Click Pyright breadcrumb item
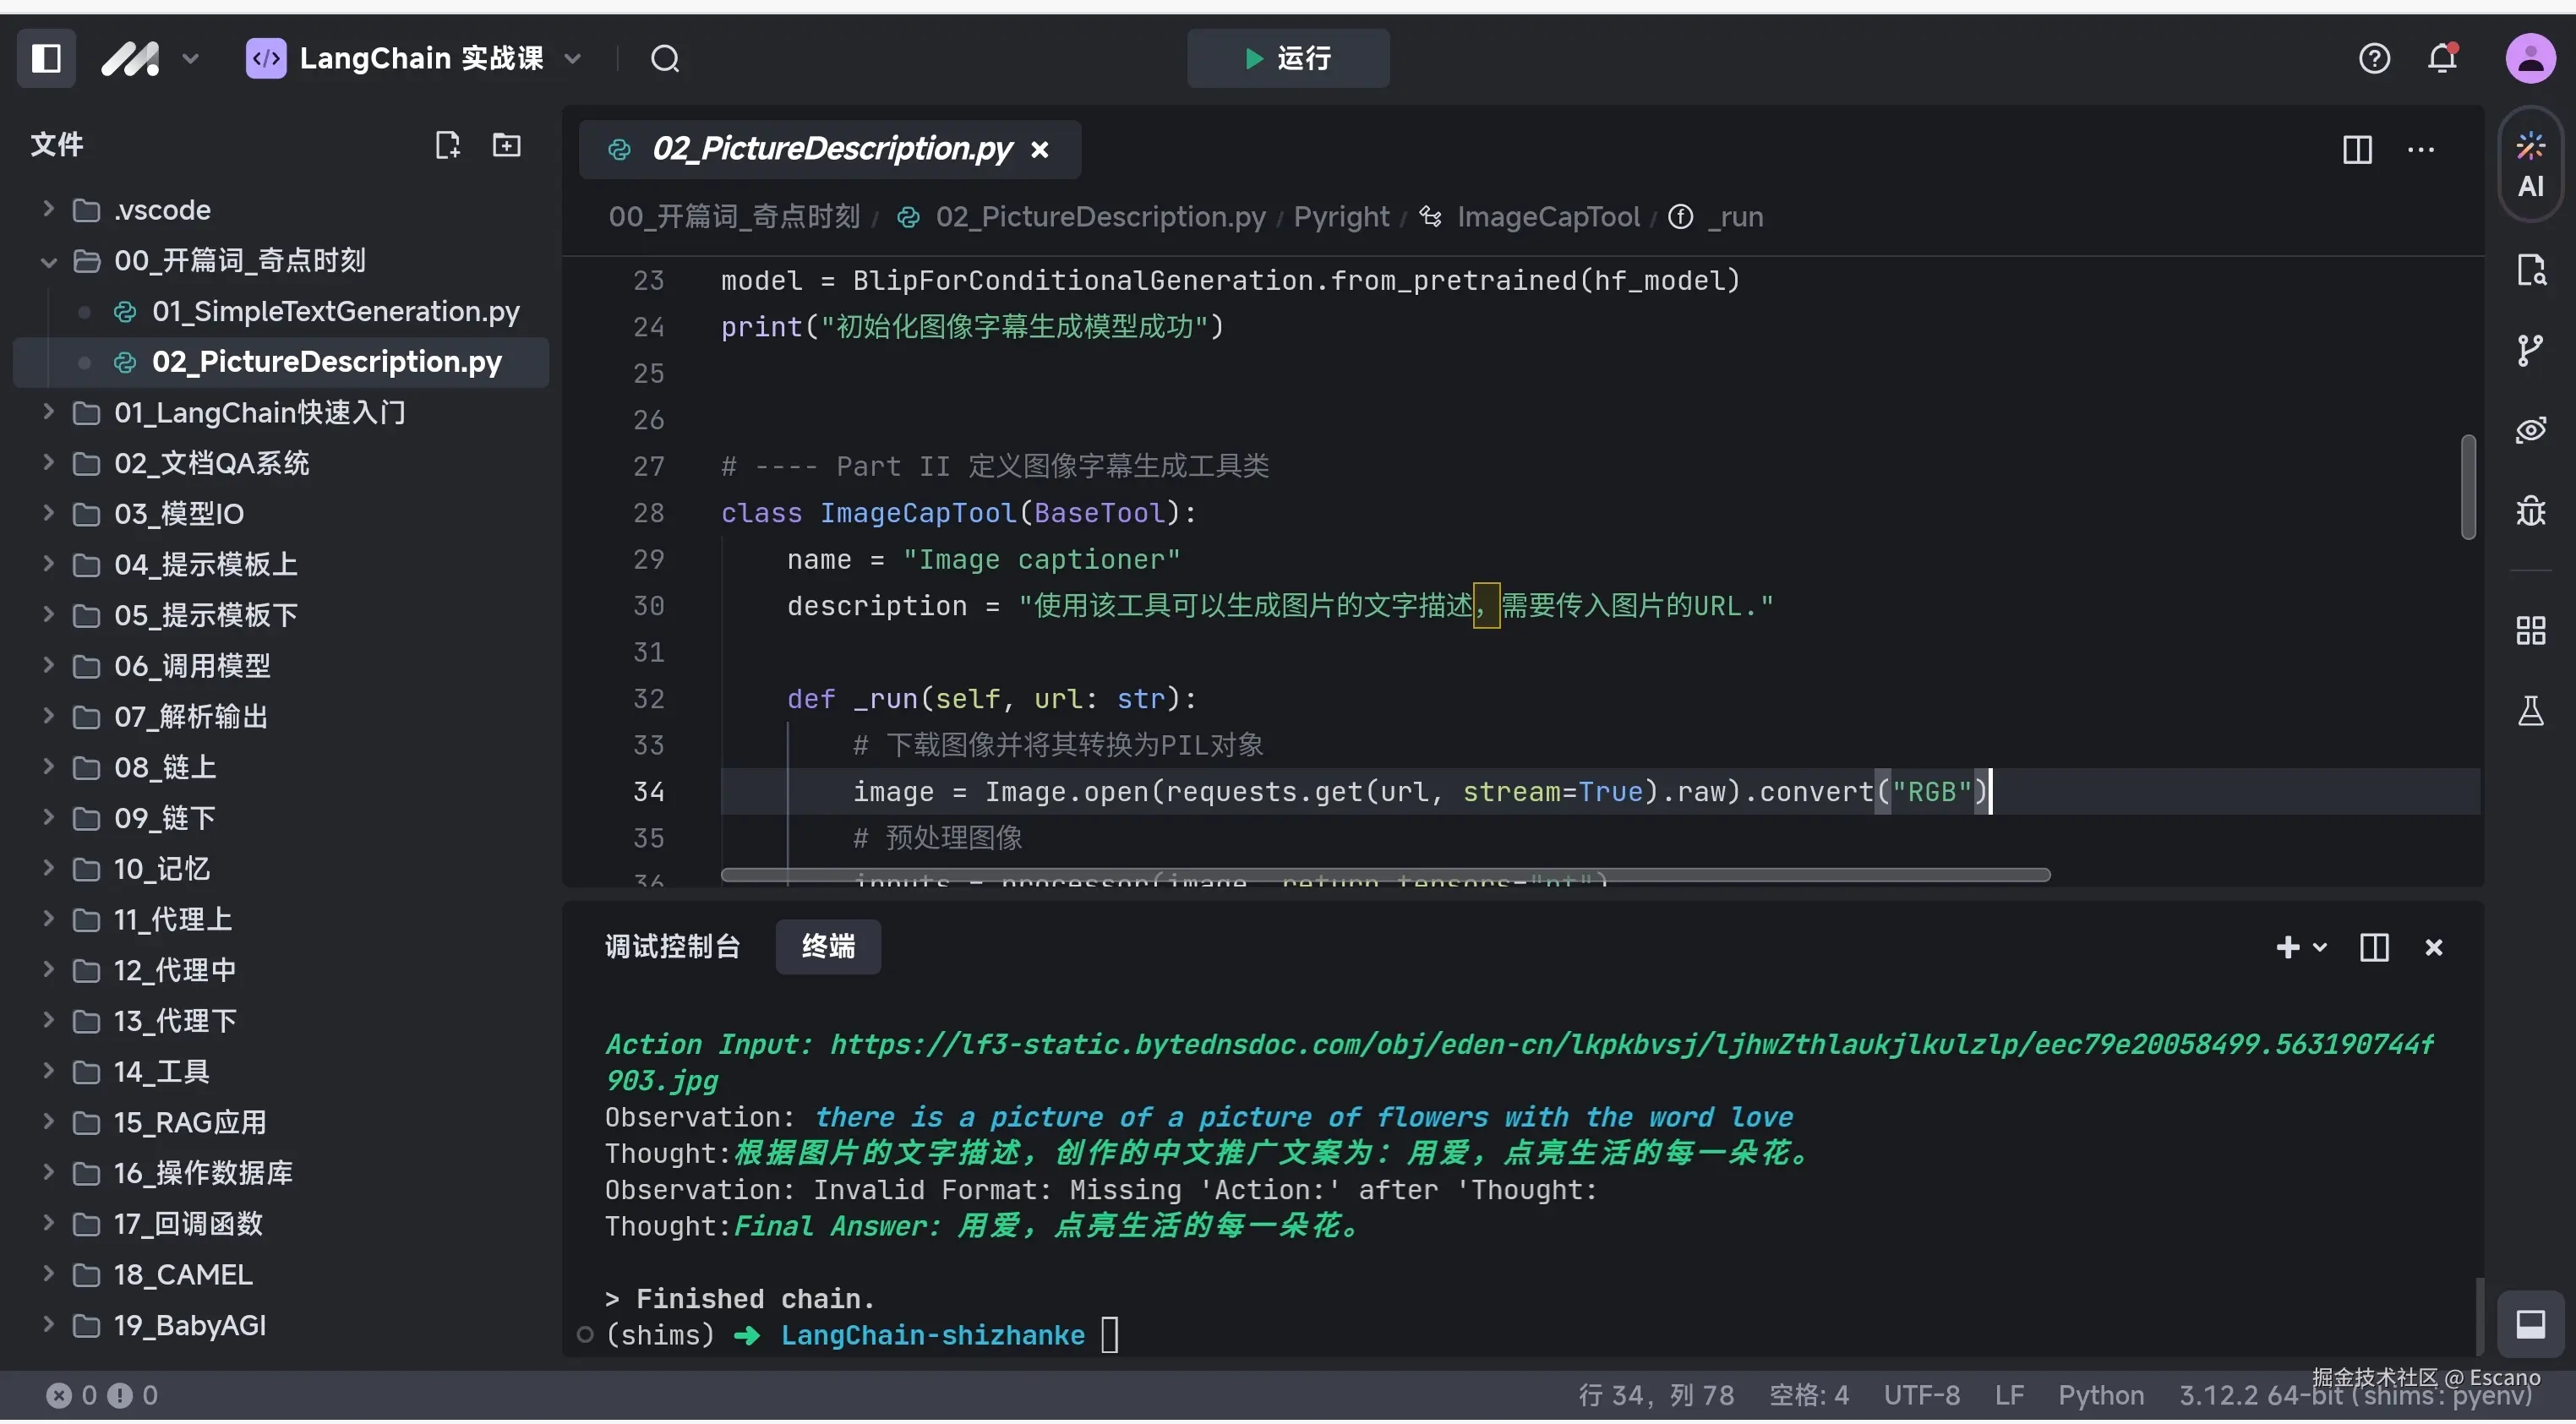 coord(1341,217)
